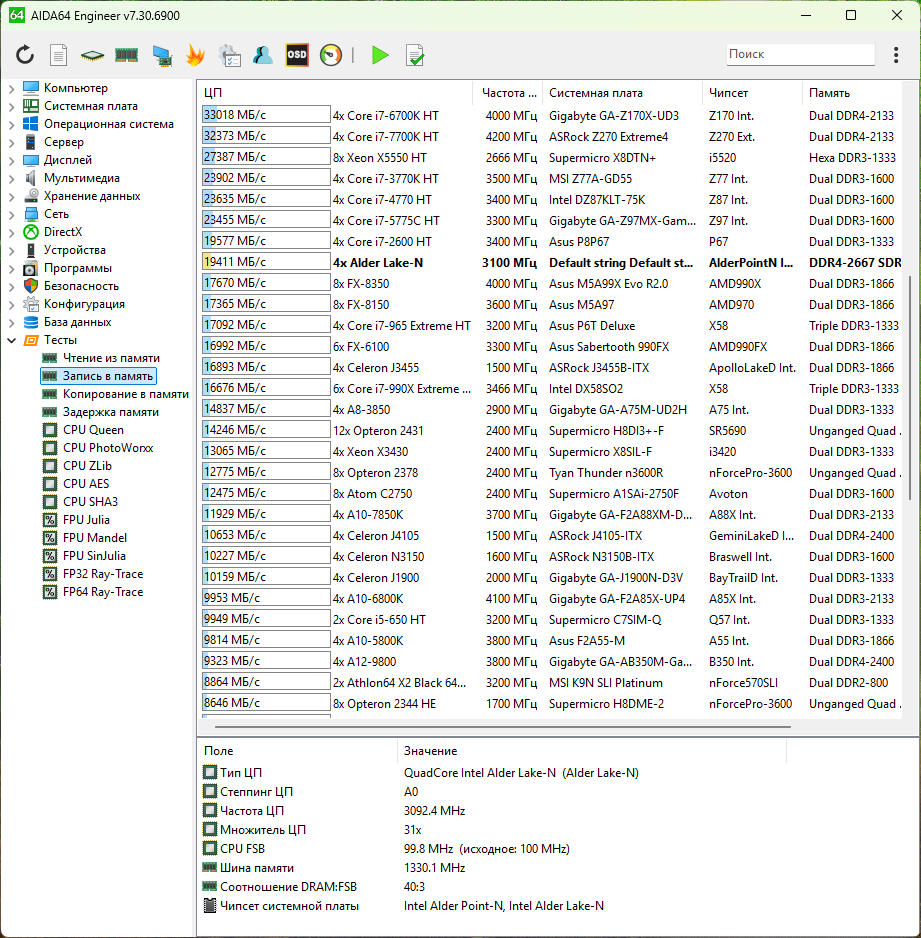The image size is (921, 938).
Task: Open the memory and cache benchmark icon
Action: click(x=126, y=55)
